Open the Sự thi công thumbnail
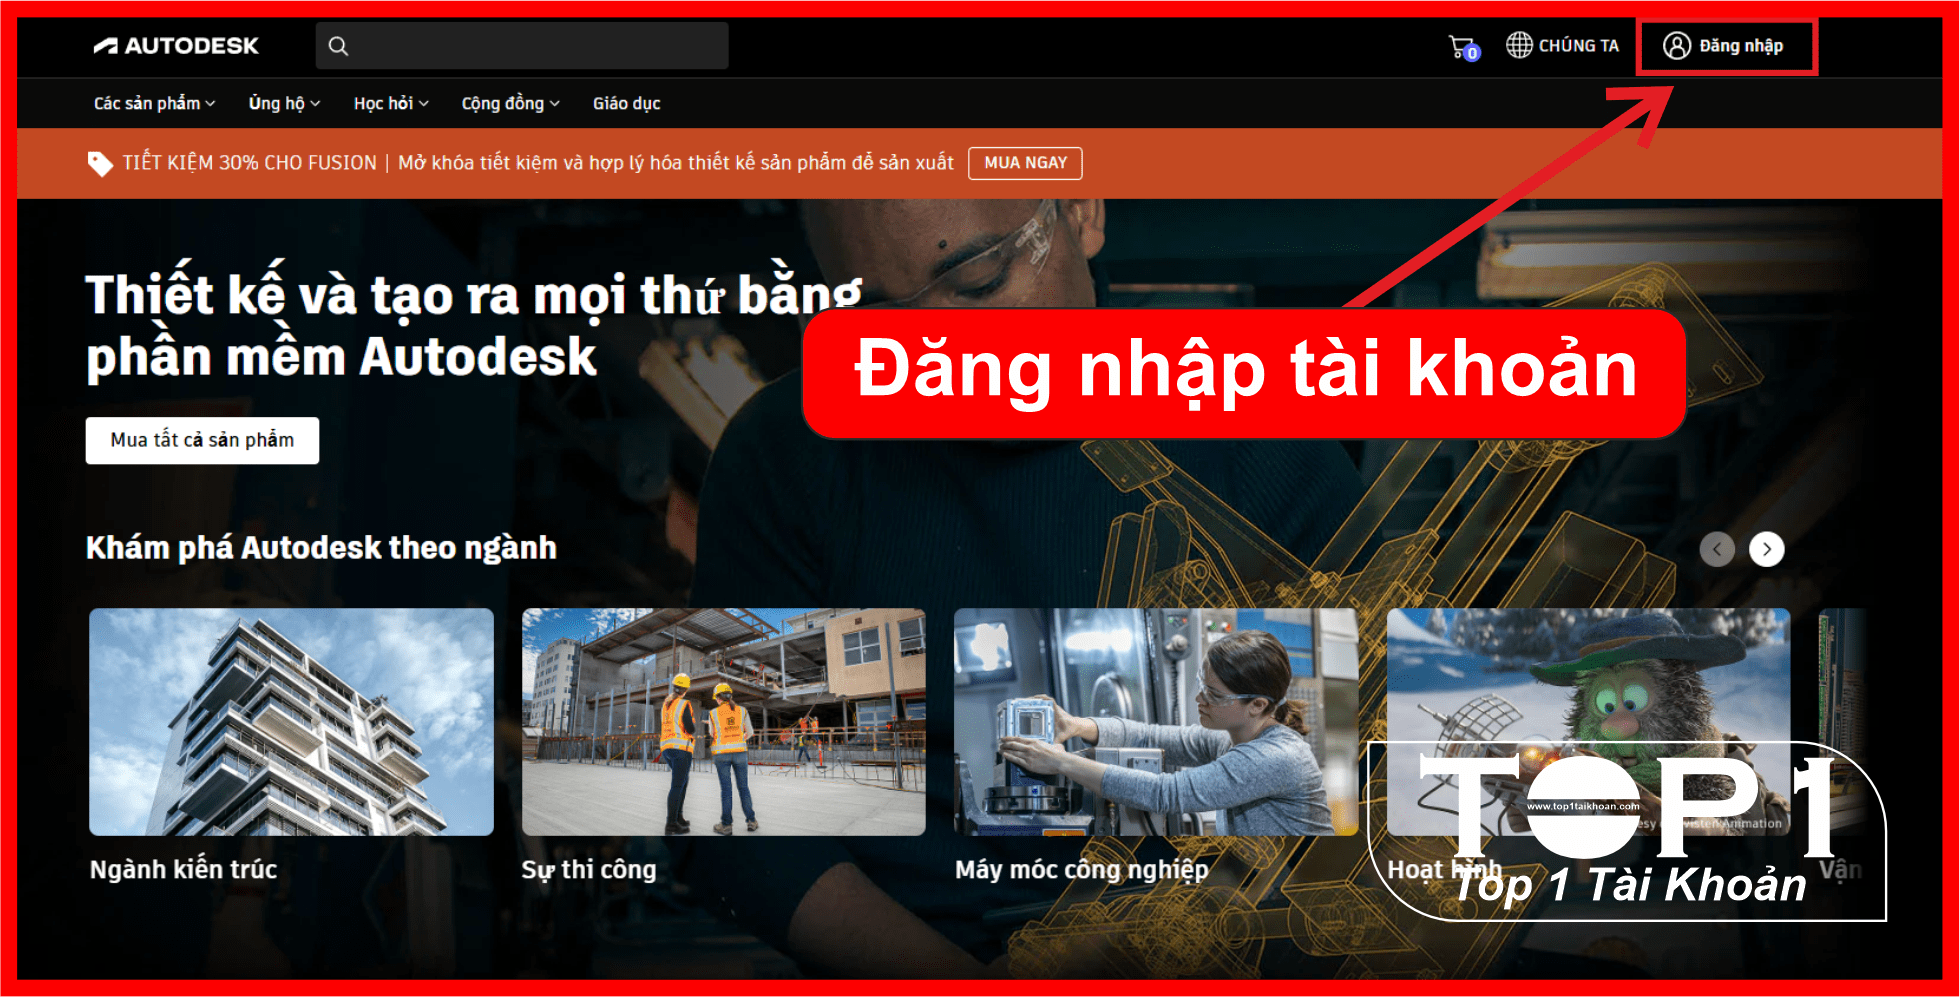Image resolution: width=1960 pixels, height=997 pixels. click(724, 722)
